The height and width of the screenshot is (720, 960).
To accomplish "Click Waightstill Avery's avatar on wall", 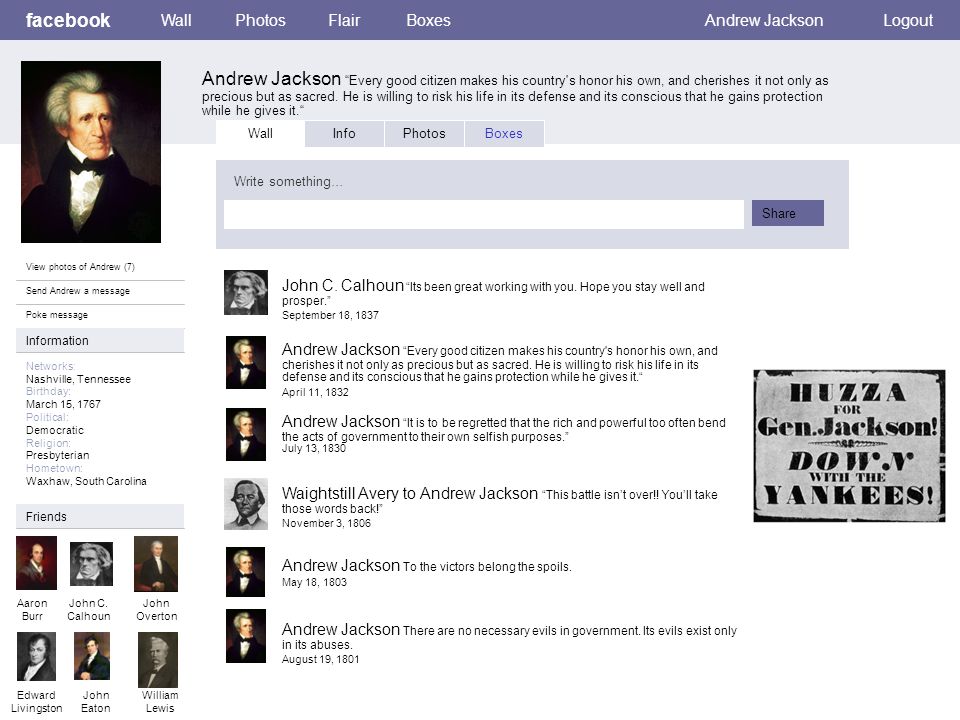I will pyautogui.click(x=246, y=504).
